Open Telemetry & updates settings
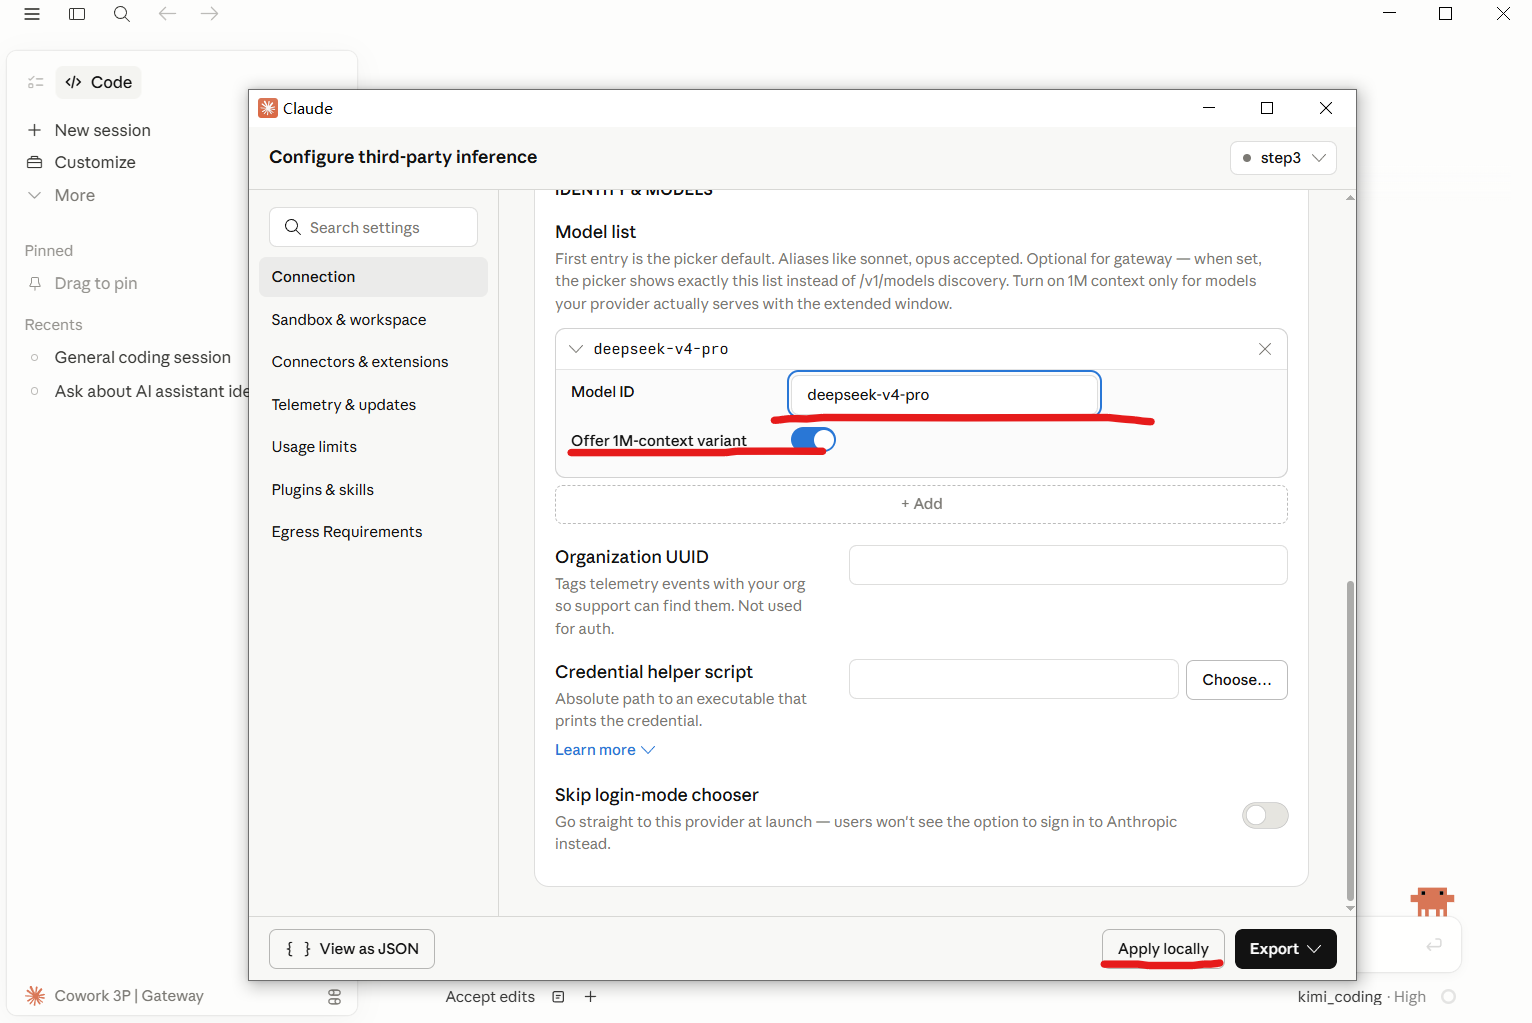 click(x=344, y=405)
